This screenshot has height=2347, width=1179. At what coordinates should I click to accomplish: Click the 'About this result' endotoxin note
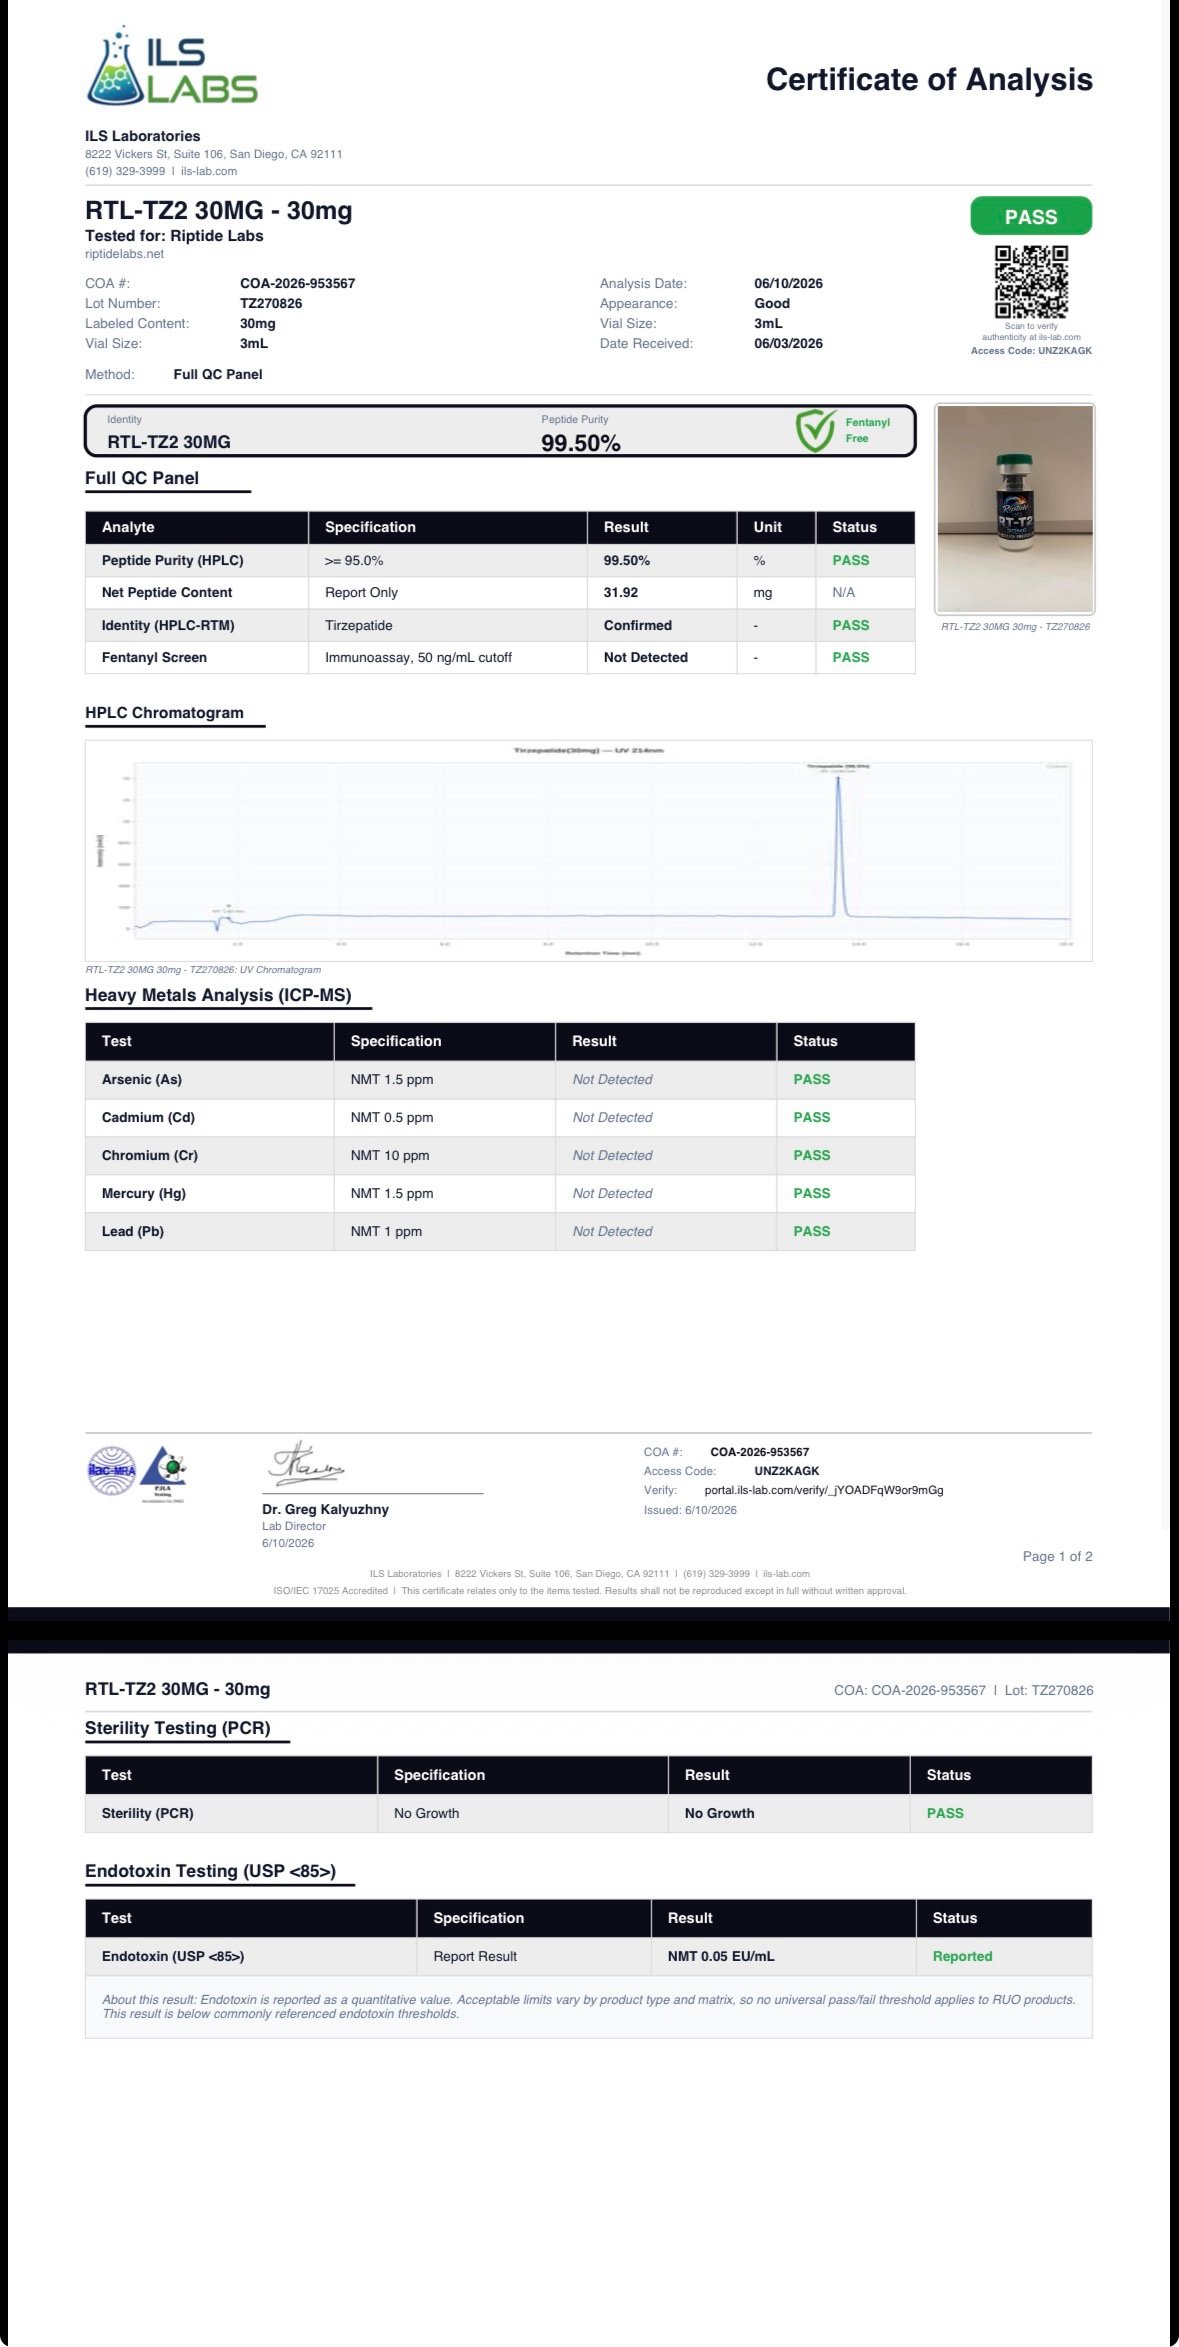click(x=588, y=2006)
